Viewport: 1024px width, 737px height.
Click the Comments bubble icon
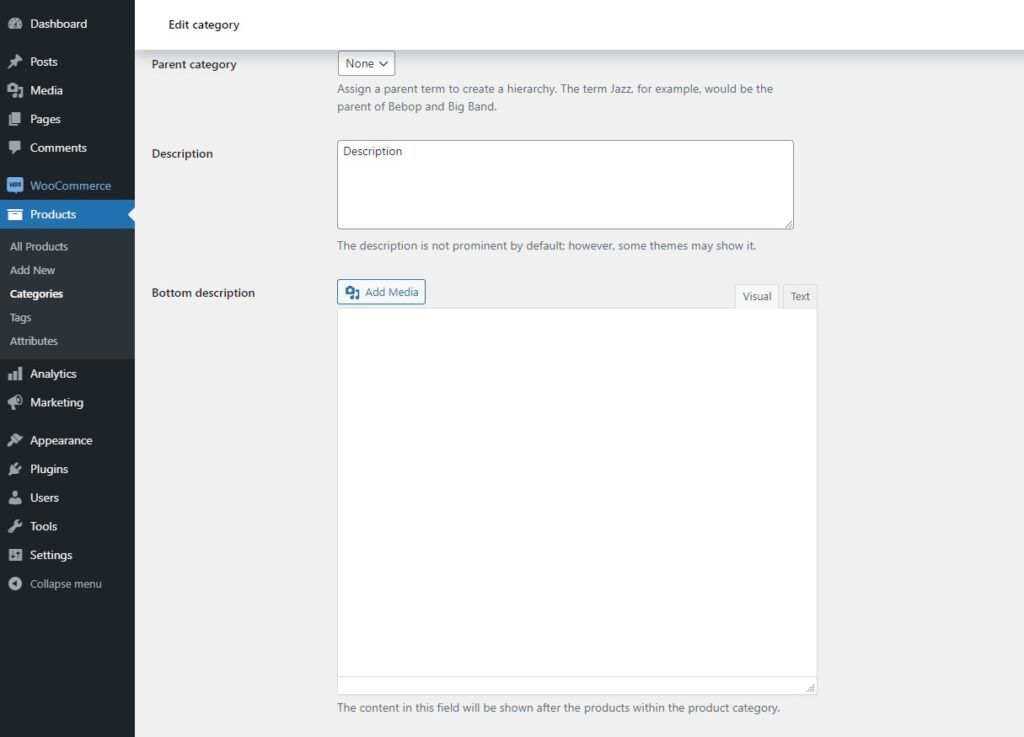coord(15,148)
